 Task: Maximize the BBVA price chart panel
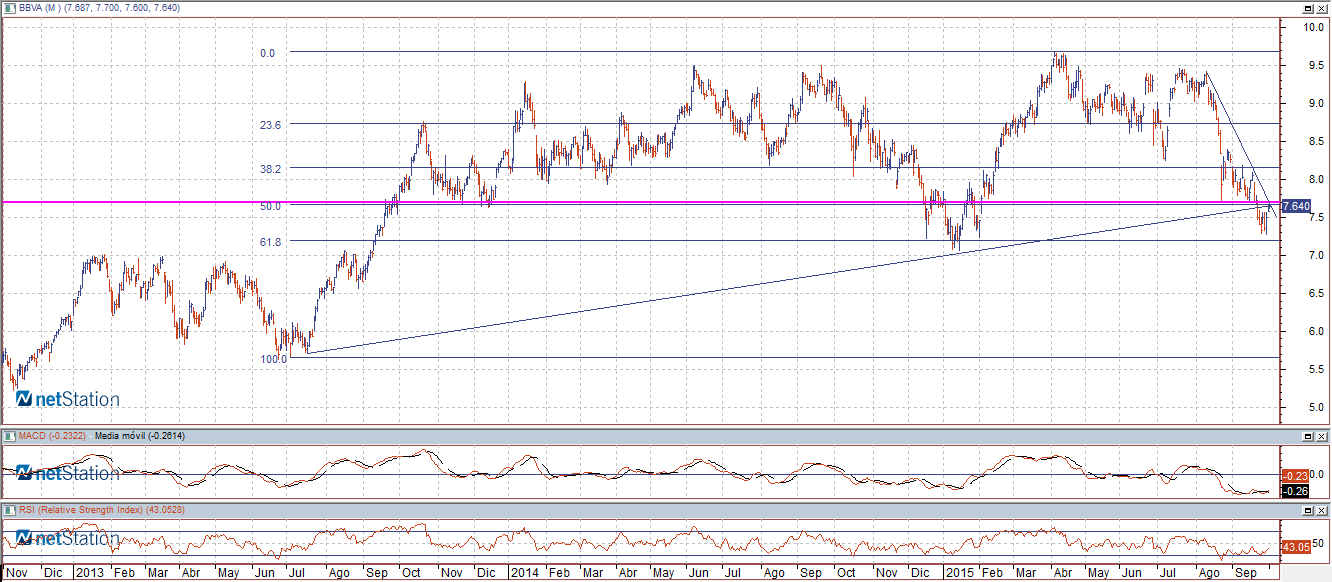click(1307, 8)
